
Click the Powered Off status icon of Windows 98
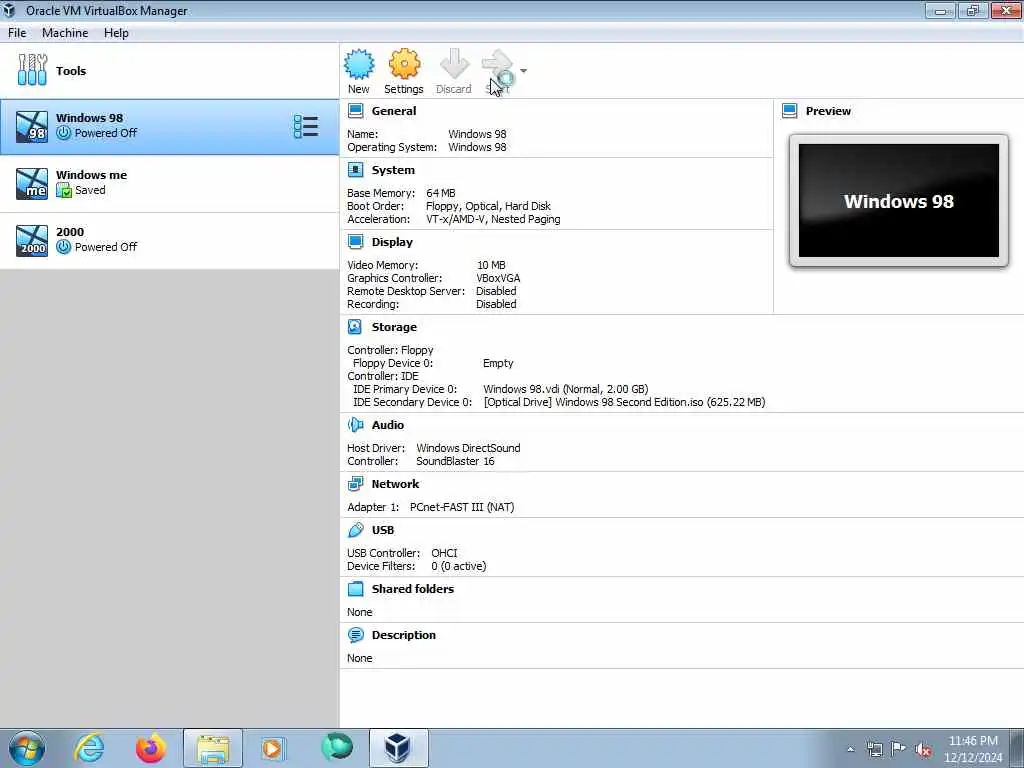[63, 133]
